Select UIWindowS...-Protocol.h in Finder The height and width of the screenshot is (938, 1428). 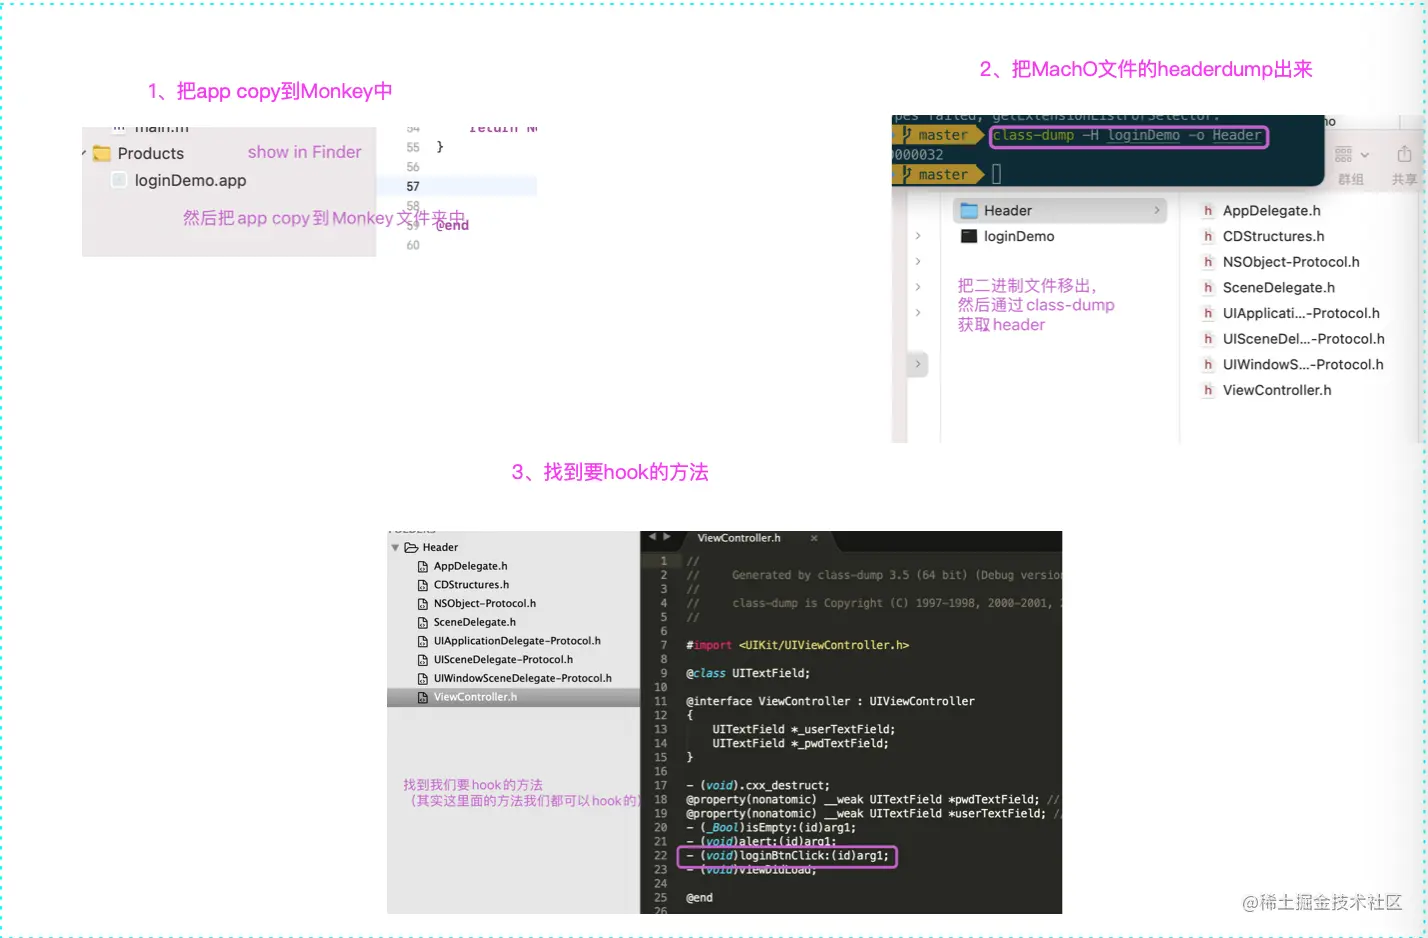(1293, 365)
